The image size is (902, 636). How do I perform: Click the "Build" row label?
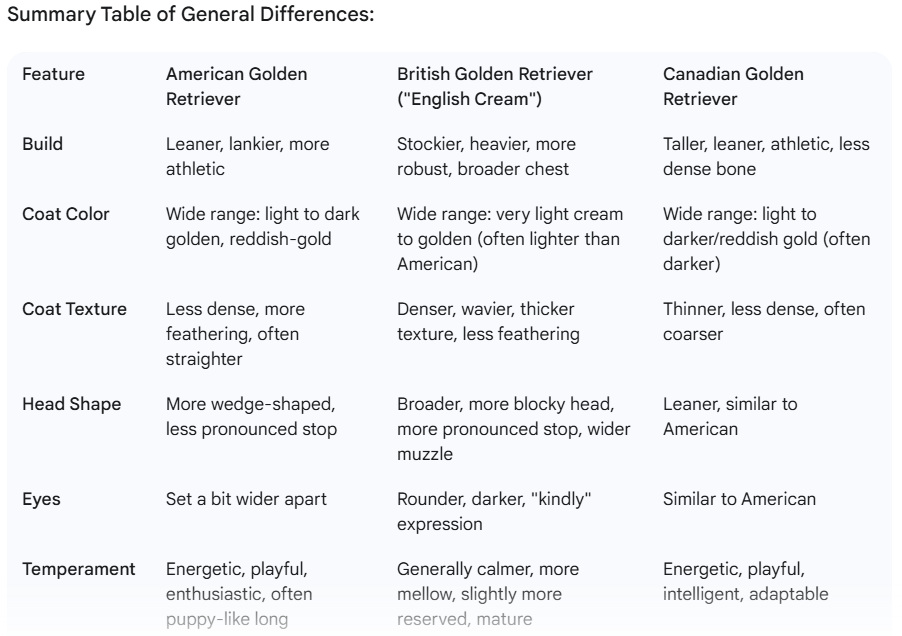pos(42,144)
